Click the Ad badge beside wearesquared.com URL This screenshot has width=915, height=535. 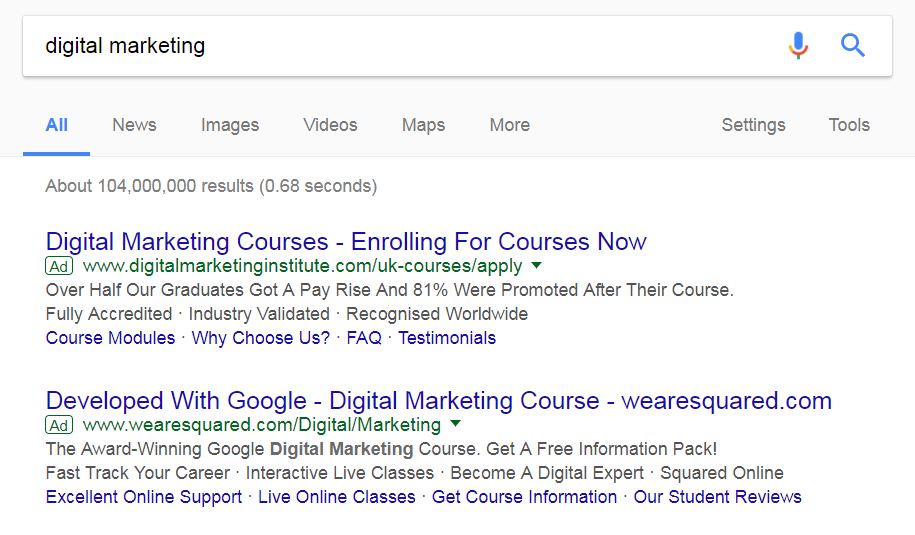[59, 425]
